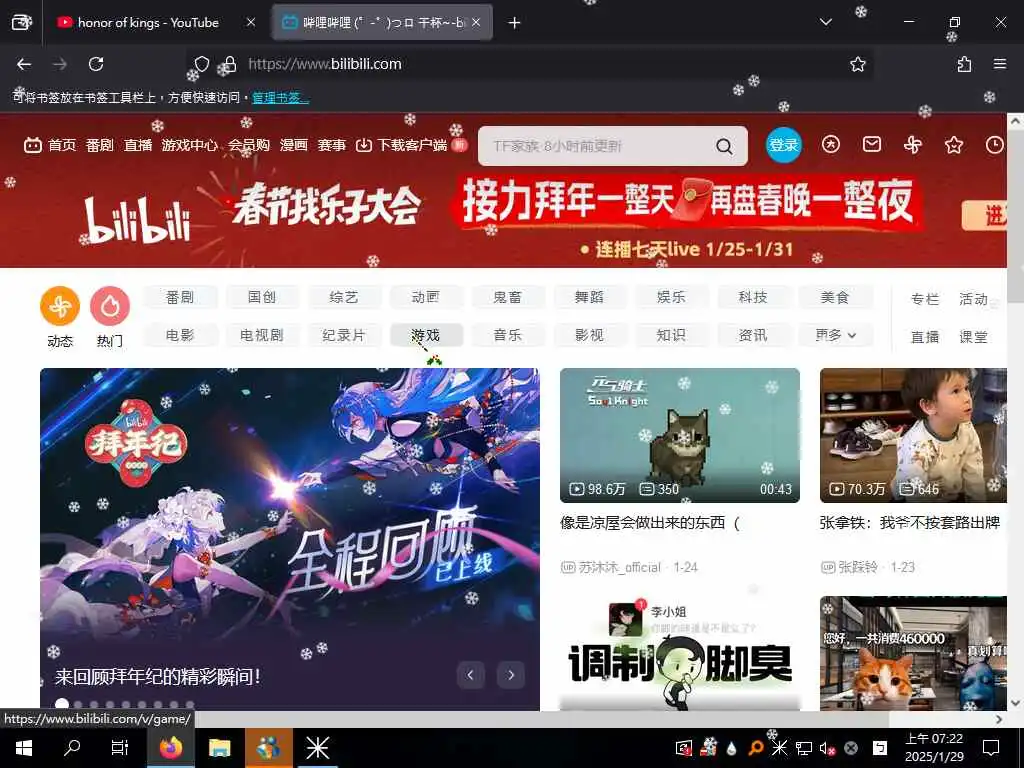Open the Firefox hamburger menu
The image size is (1024, 768).
pyautogui.click(x=1000, y=64)
